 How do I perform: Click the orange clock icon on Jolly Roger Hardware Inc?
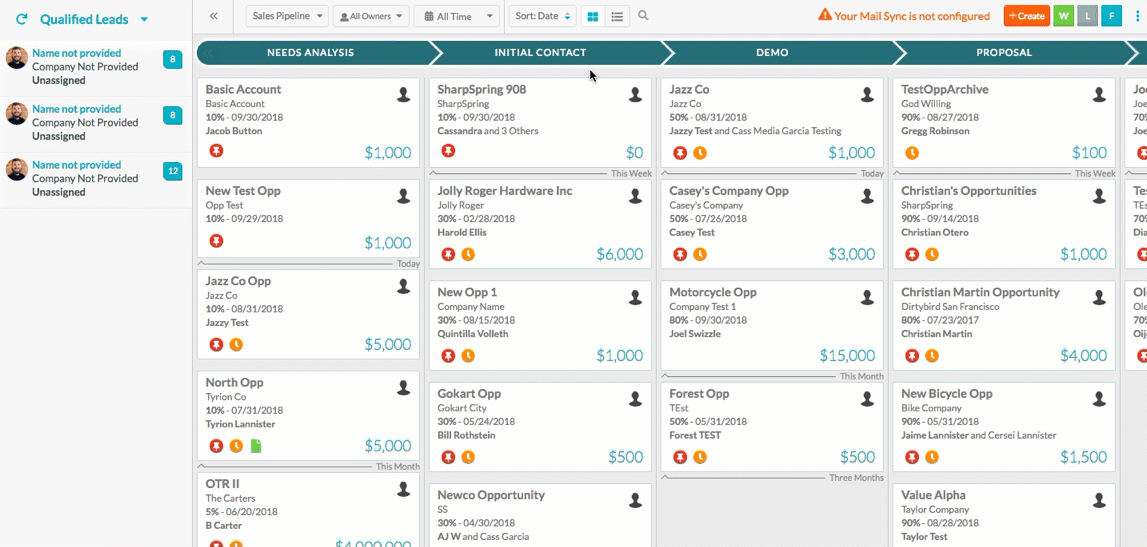coord(468,254)
